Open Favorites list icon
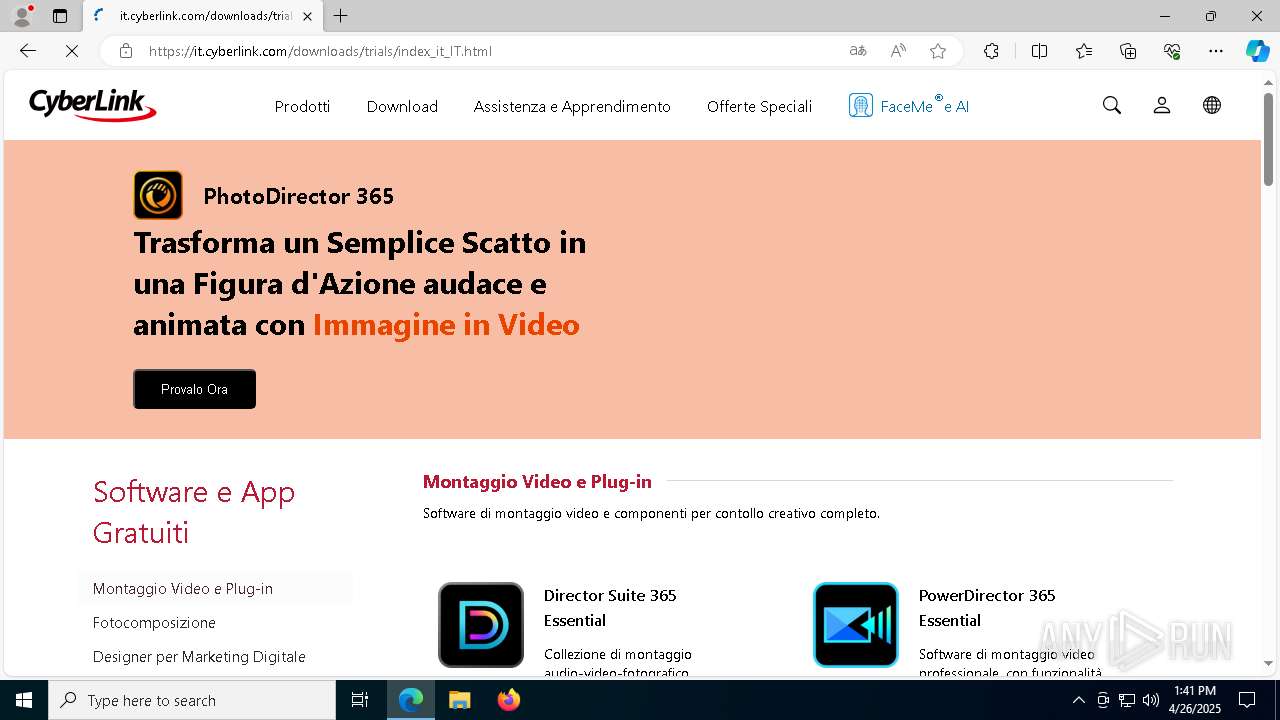This screenshot has width=1280, height=720. point(1084,51)
